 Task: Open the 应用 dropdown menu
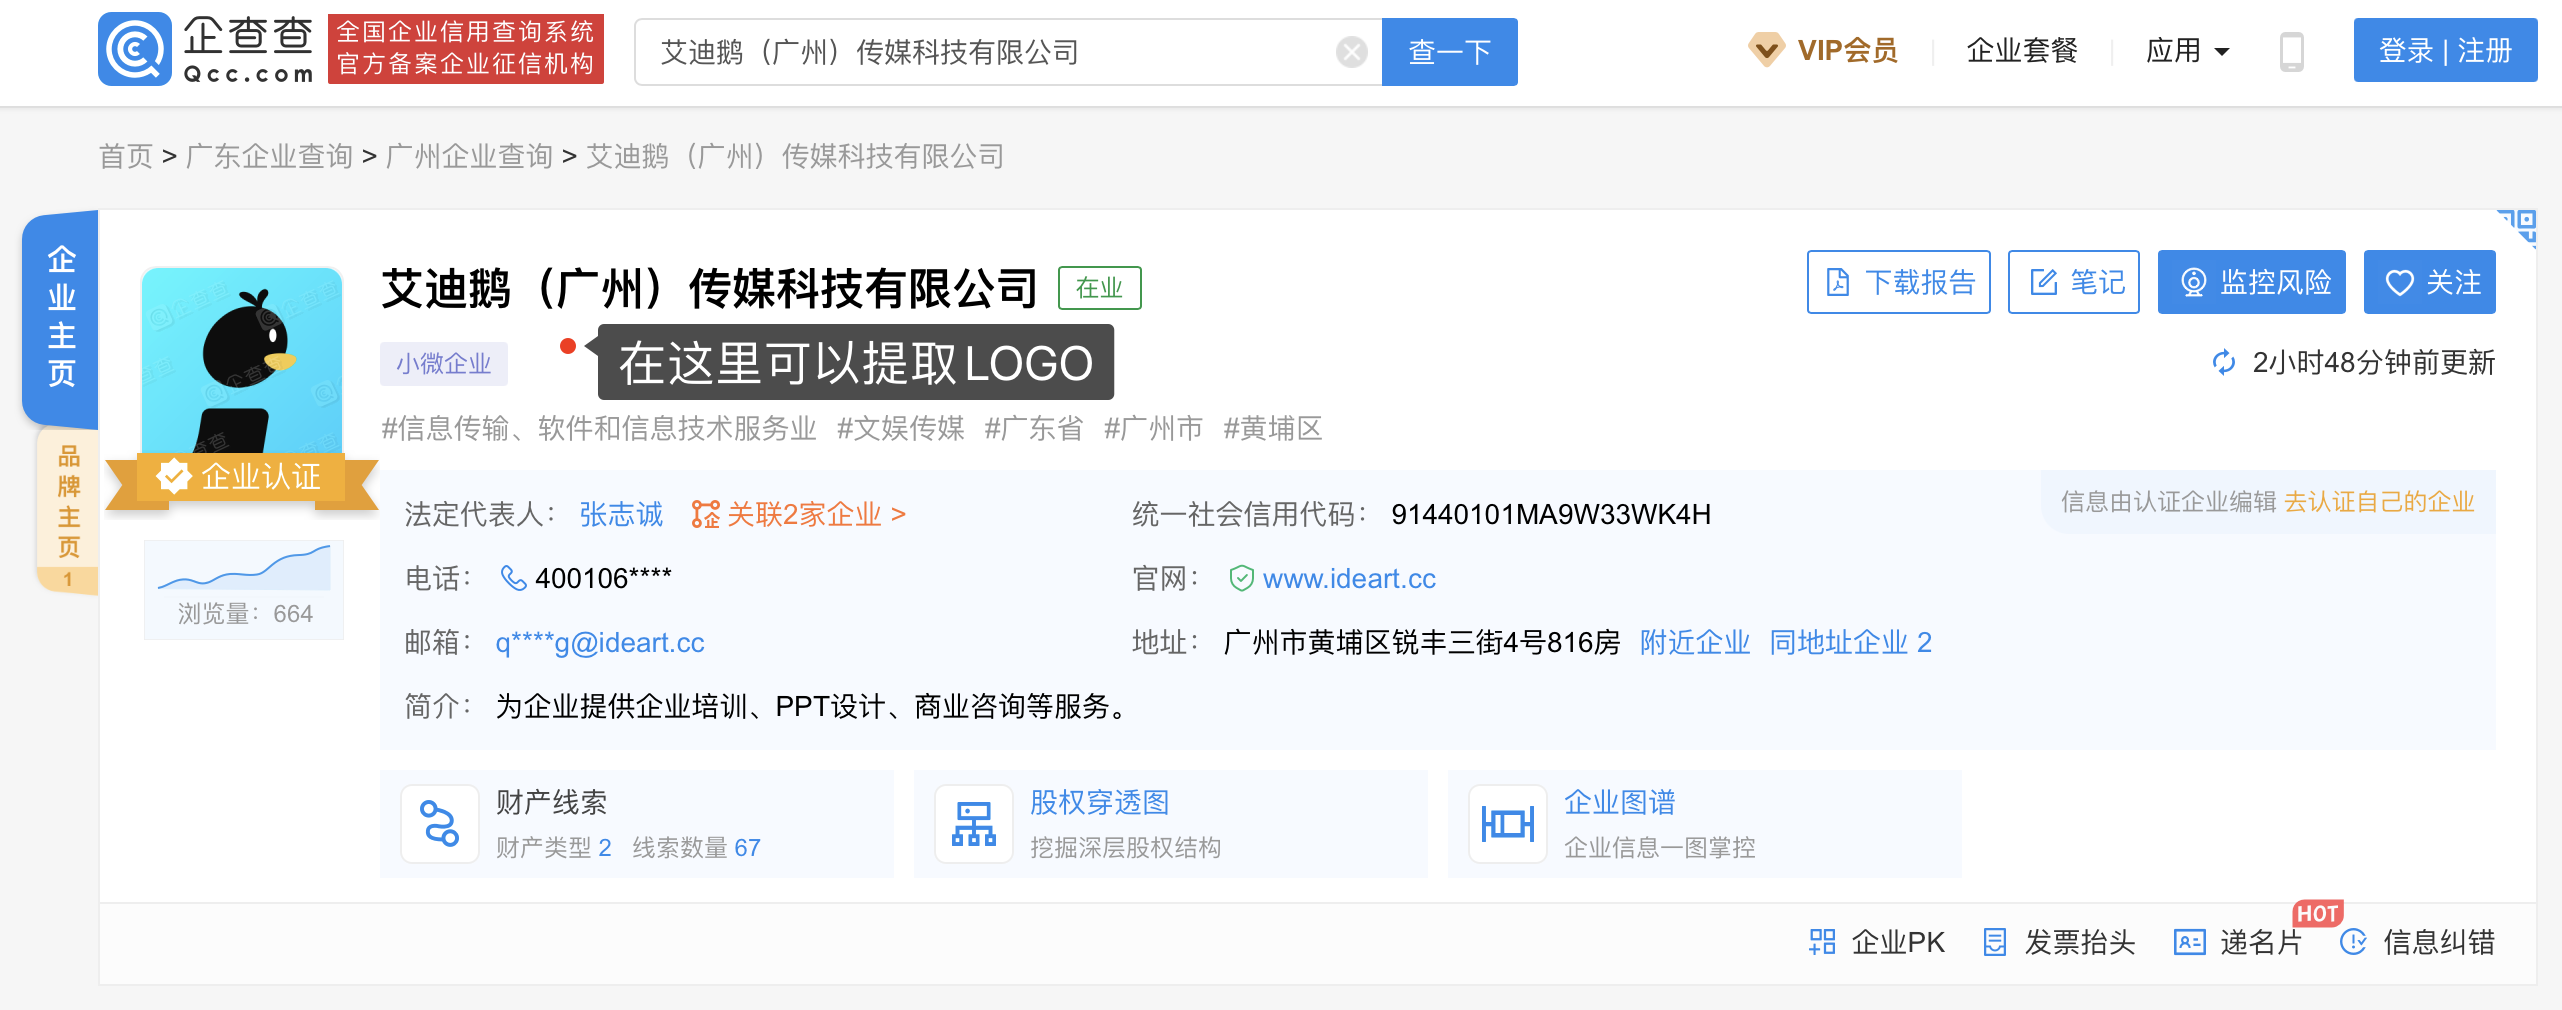(x=2187, y=51)
